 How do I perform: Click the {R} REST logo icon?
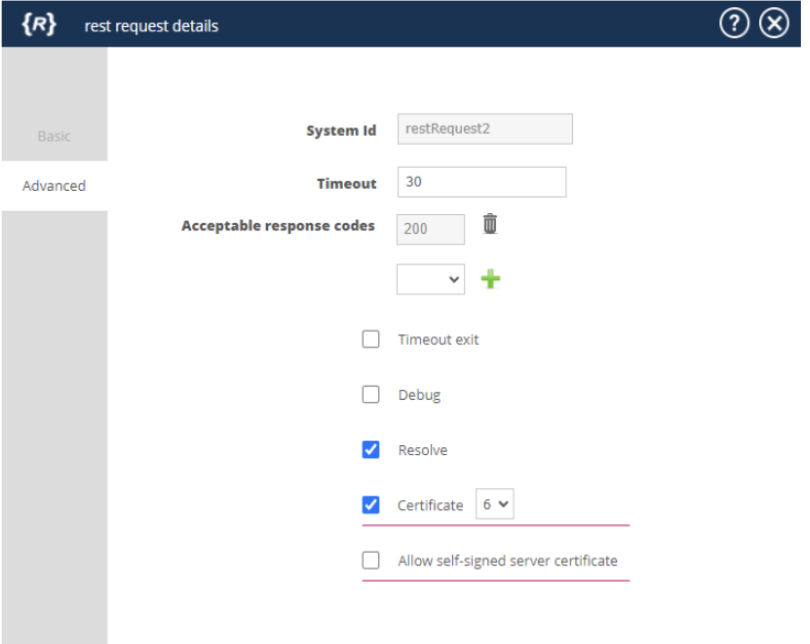coord(38,25)
